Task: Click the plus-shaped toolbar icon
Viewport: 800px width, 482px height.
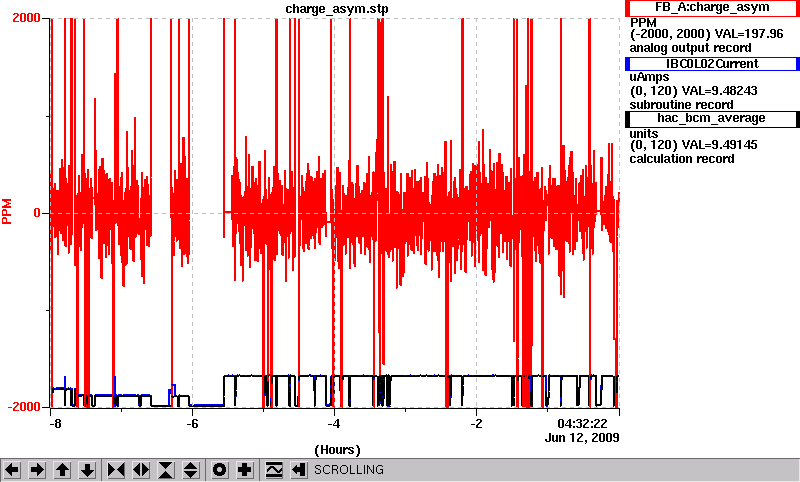Action: 245,469
